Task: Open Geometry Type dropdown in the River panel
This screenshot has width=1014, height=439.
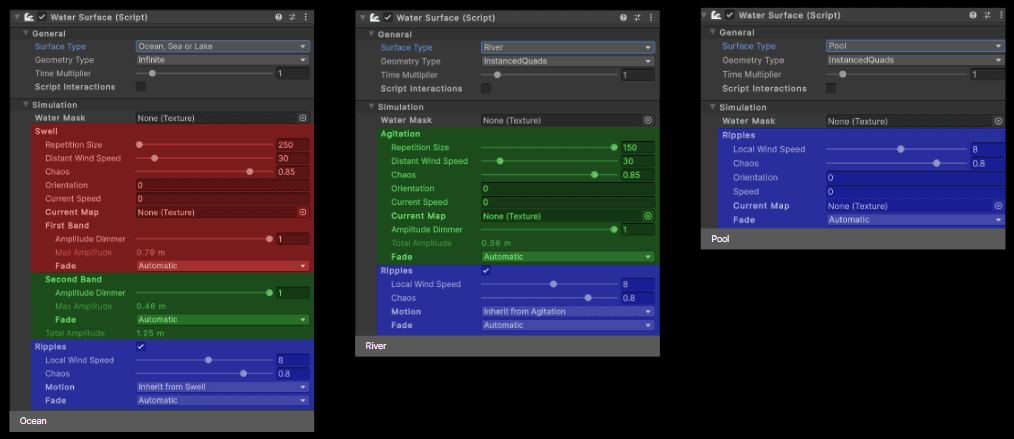Action: click(568, 61)
